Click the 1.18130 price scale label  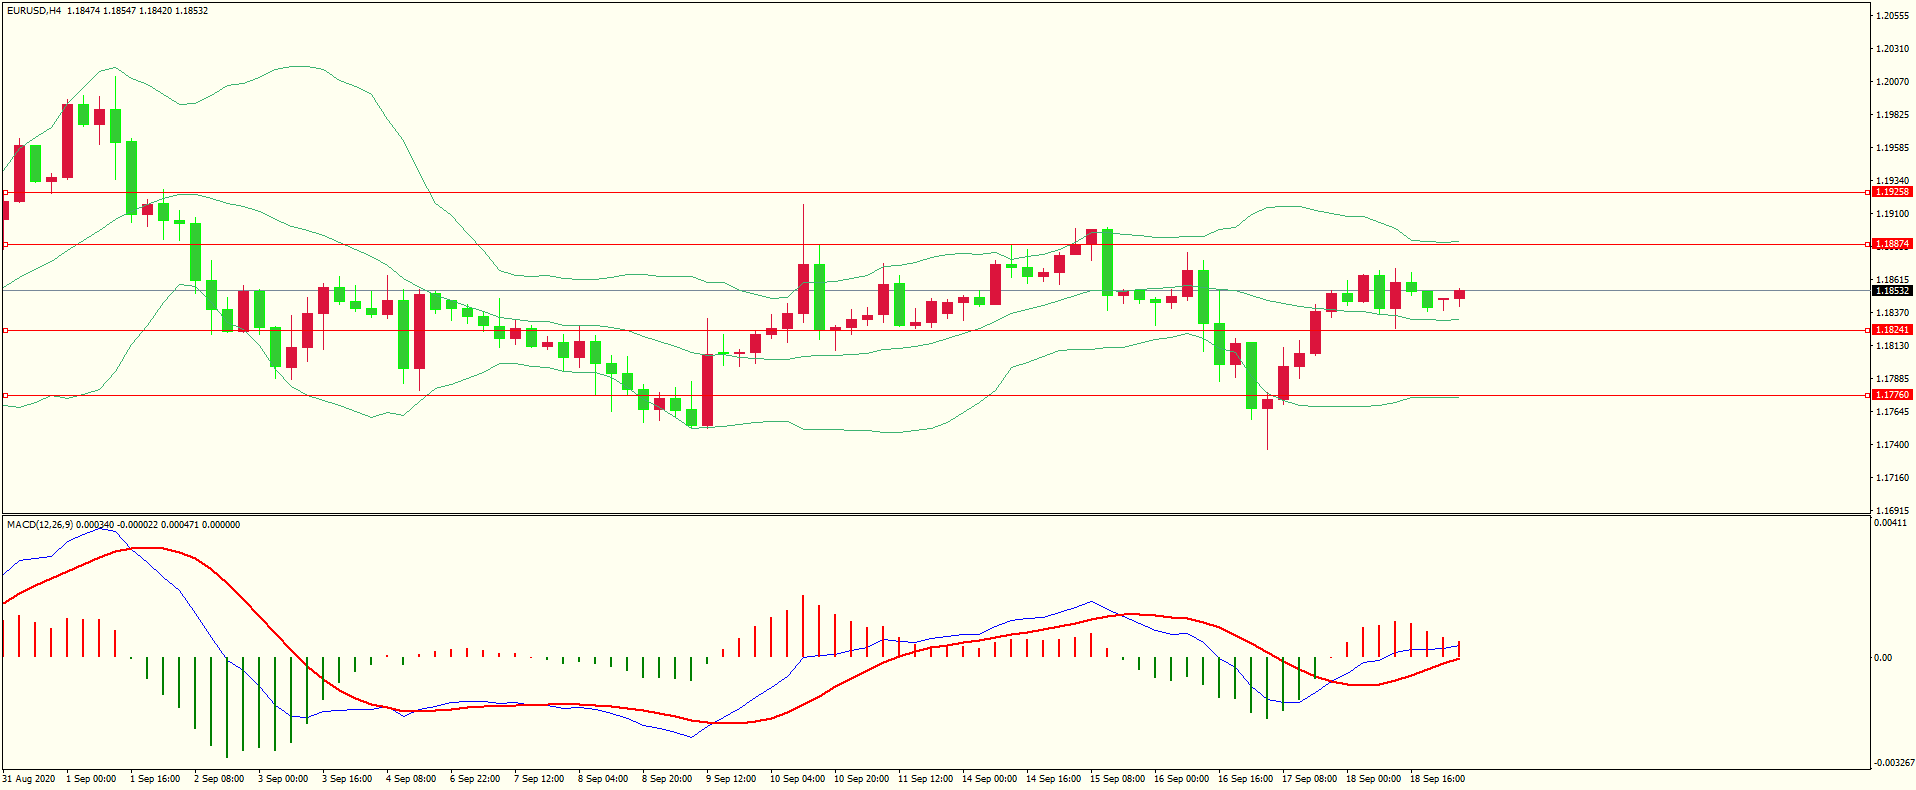pyautogui.click(x=1893, y=346)
